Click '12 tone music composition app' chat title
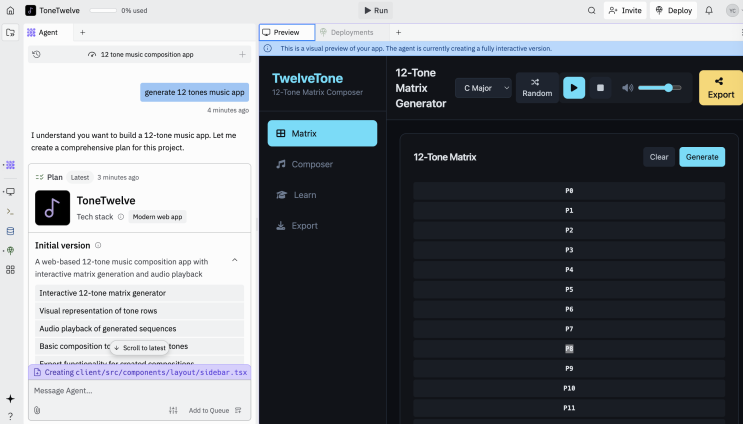Image resolution: width=743 pixels, height=424 pixels. pyautogui.click(x=147, y=54)
